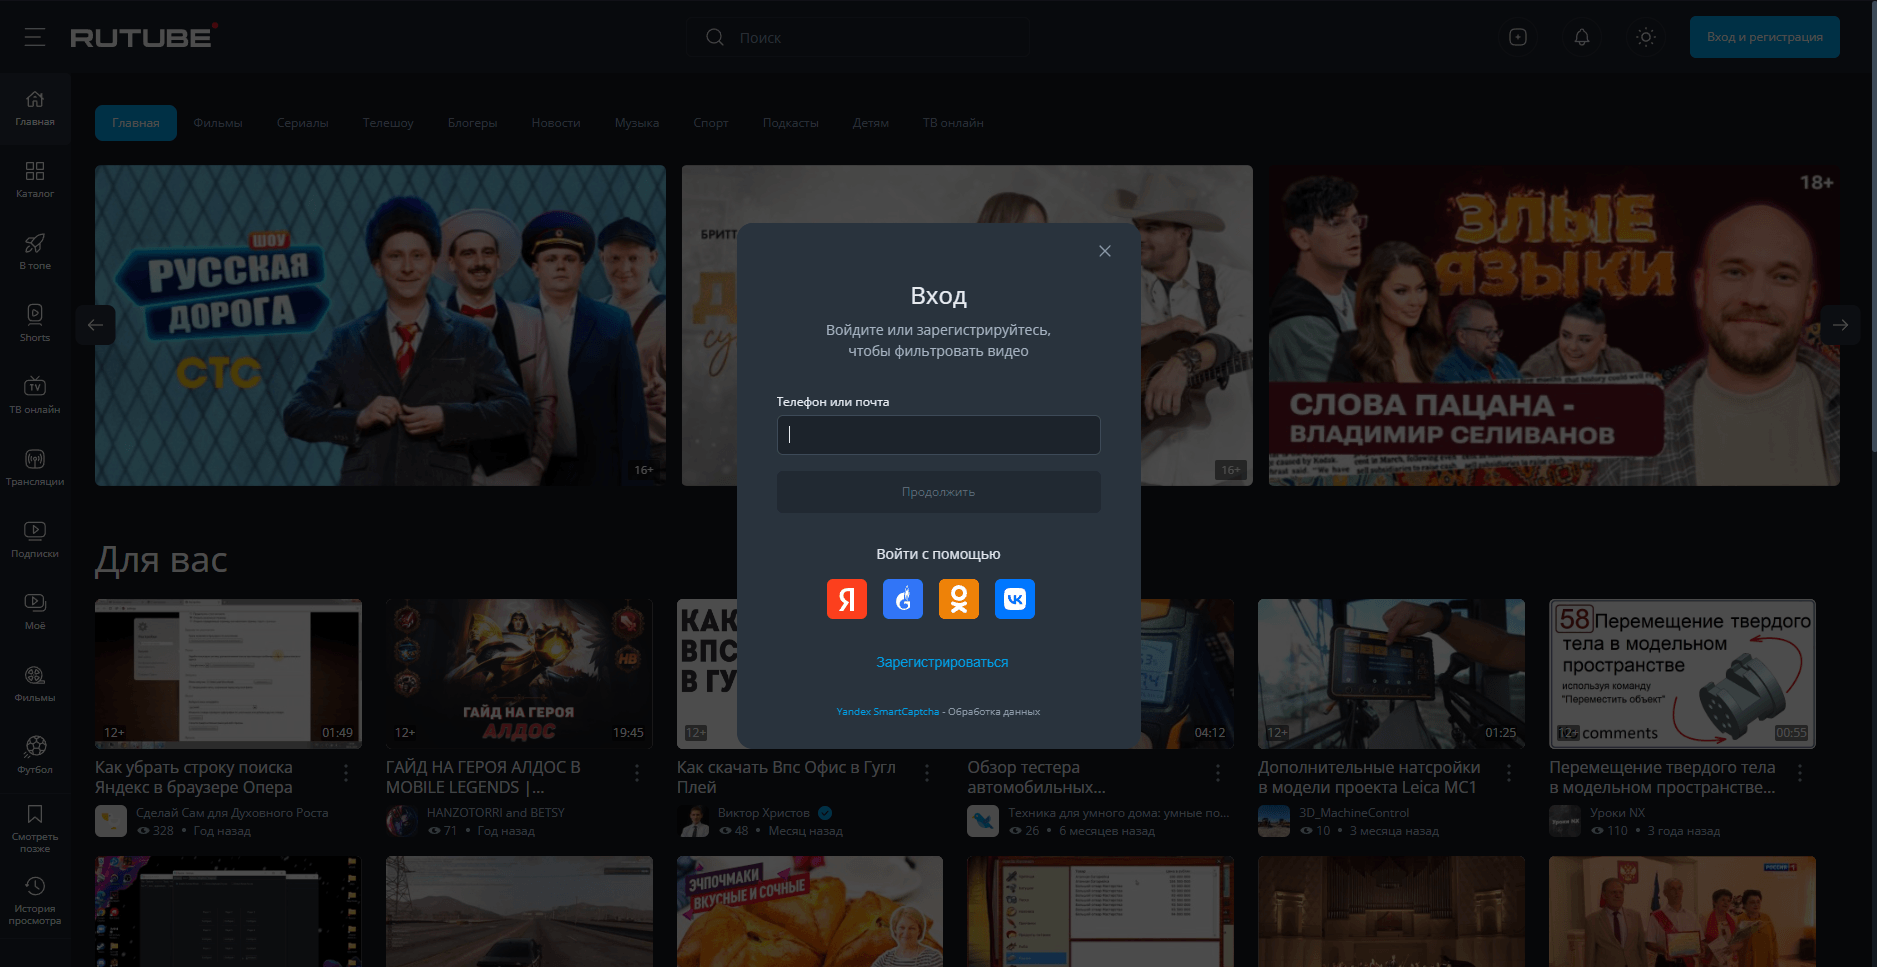The height and width of the screenshot is (967, 1877).
Task: Open the АЛДОС hero guide thumbnail
Action: (519, 673)
